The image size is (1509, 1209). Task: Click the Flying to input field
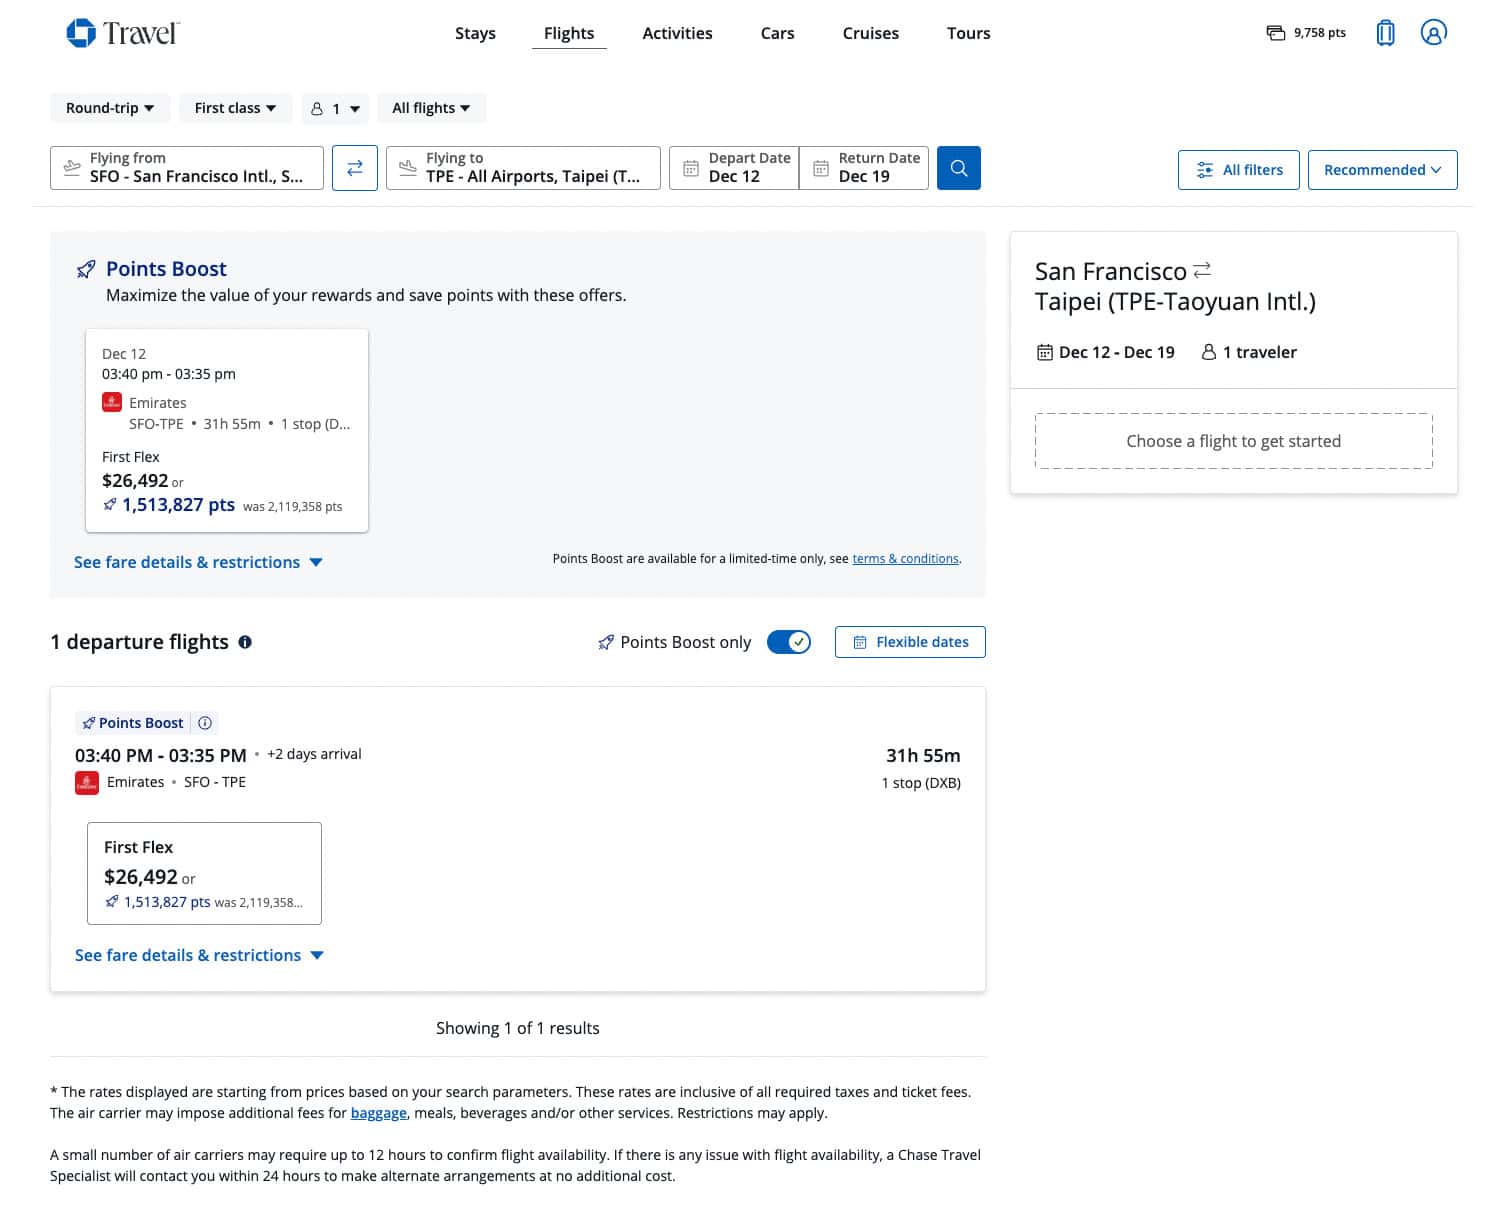(x=523, y=168)
